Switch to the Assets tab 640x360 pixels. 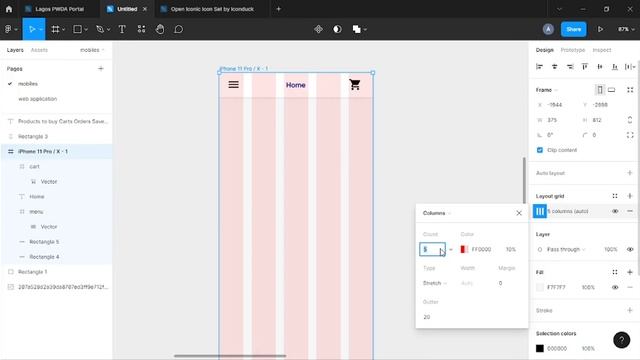[x=39, y=50]
